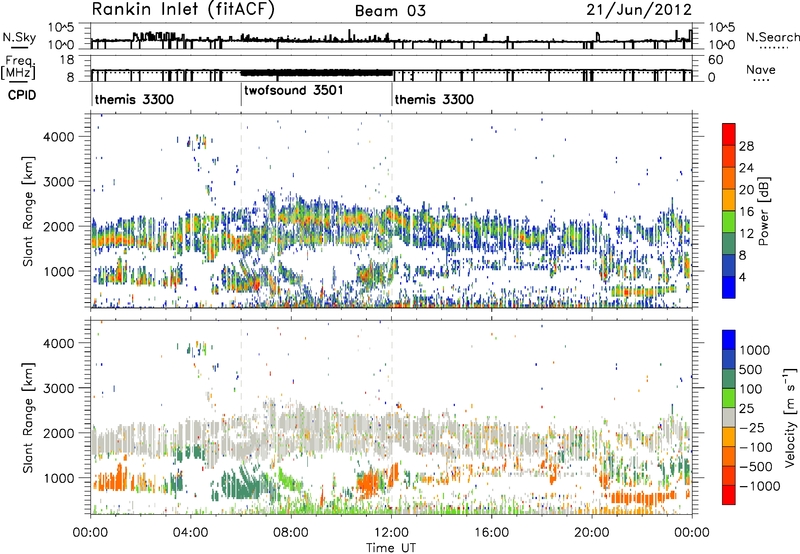Click the 'Nave' legend label
Viewport: 800px width, 554px height.
pos(761,70)
